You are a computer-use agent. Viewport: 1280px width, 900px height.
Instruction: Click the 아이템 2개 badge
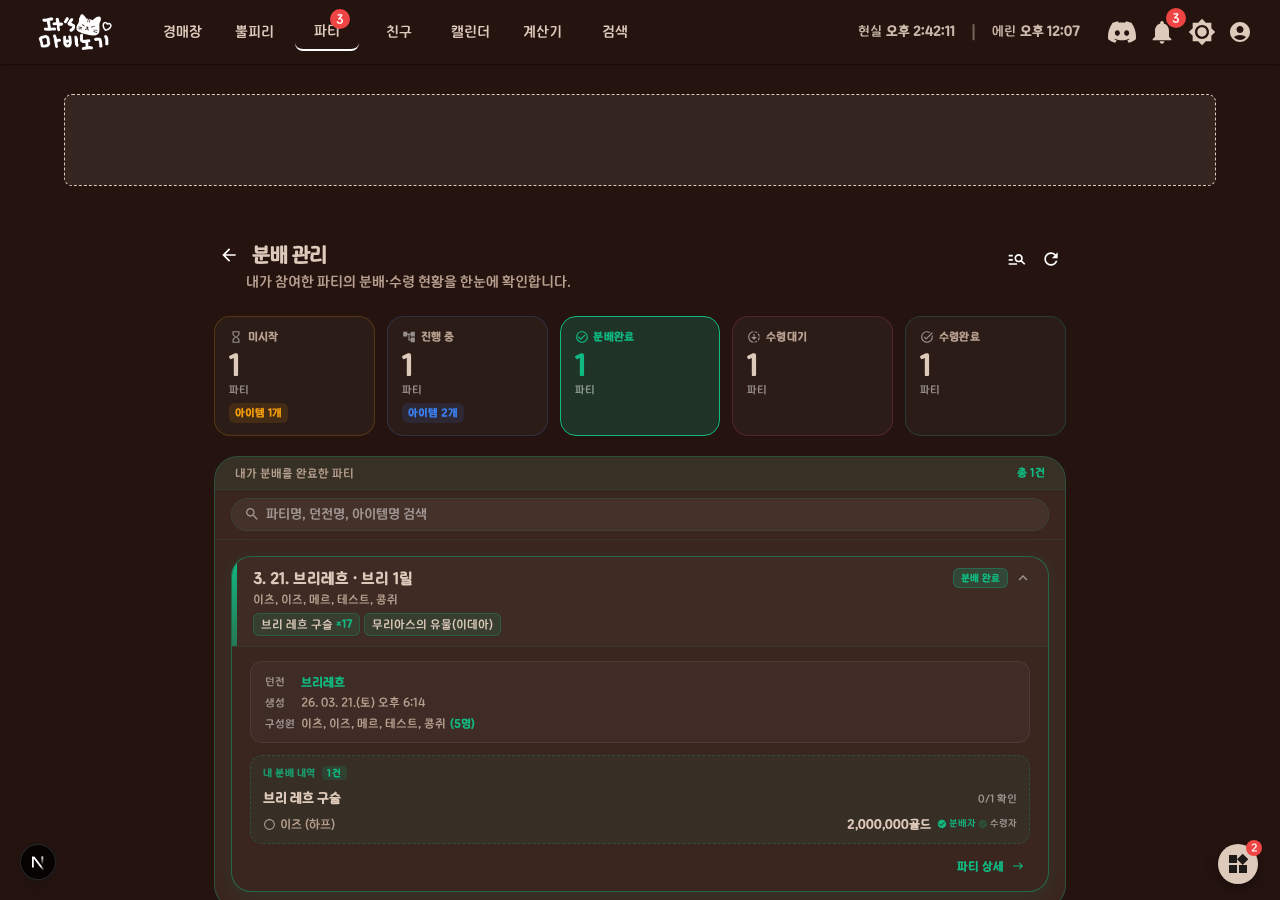(x=432, y=413)
